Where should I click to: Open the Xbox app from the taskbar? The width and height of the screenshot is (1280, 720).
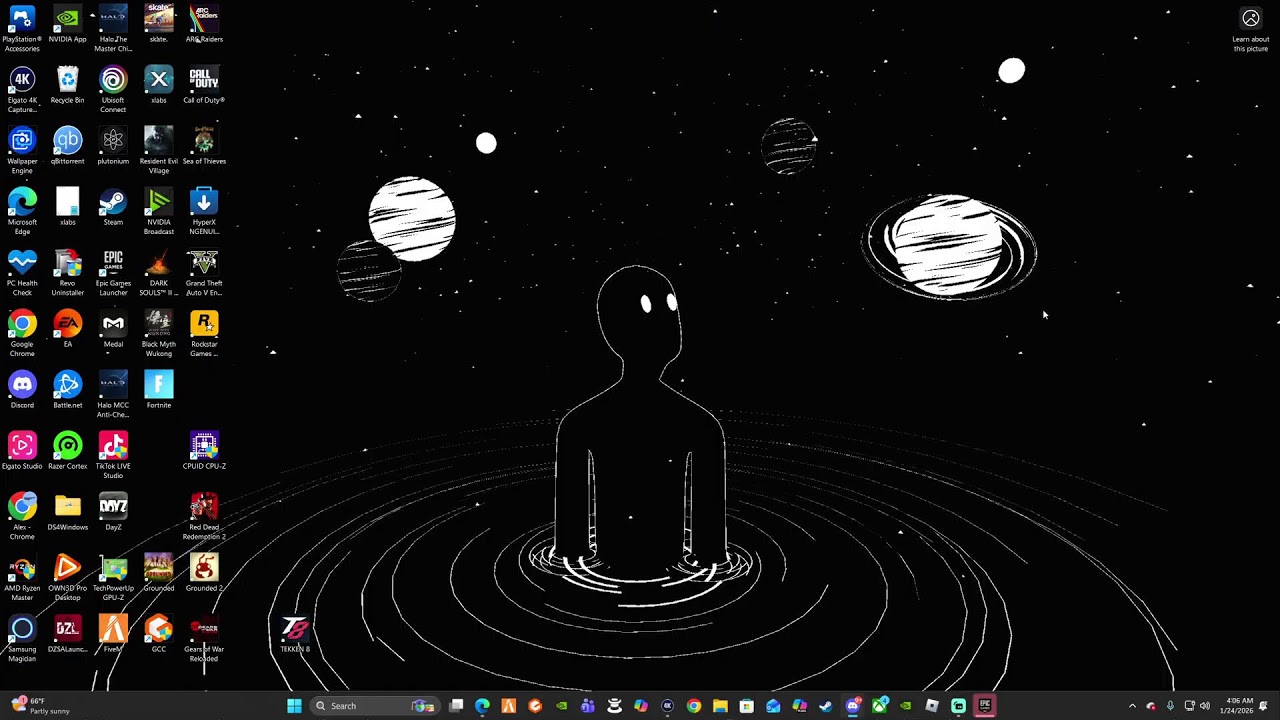click(x=879, y=706)
